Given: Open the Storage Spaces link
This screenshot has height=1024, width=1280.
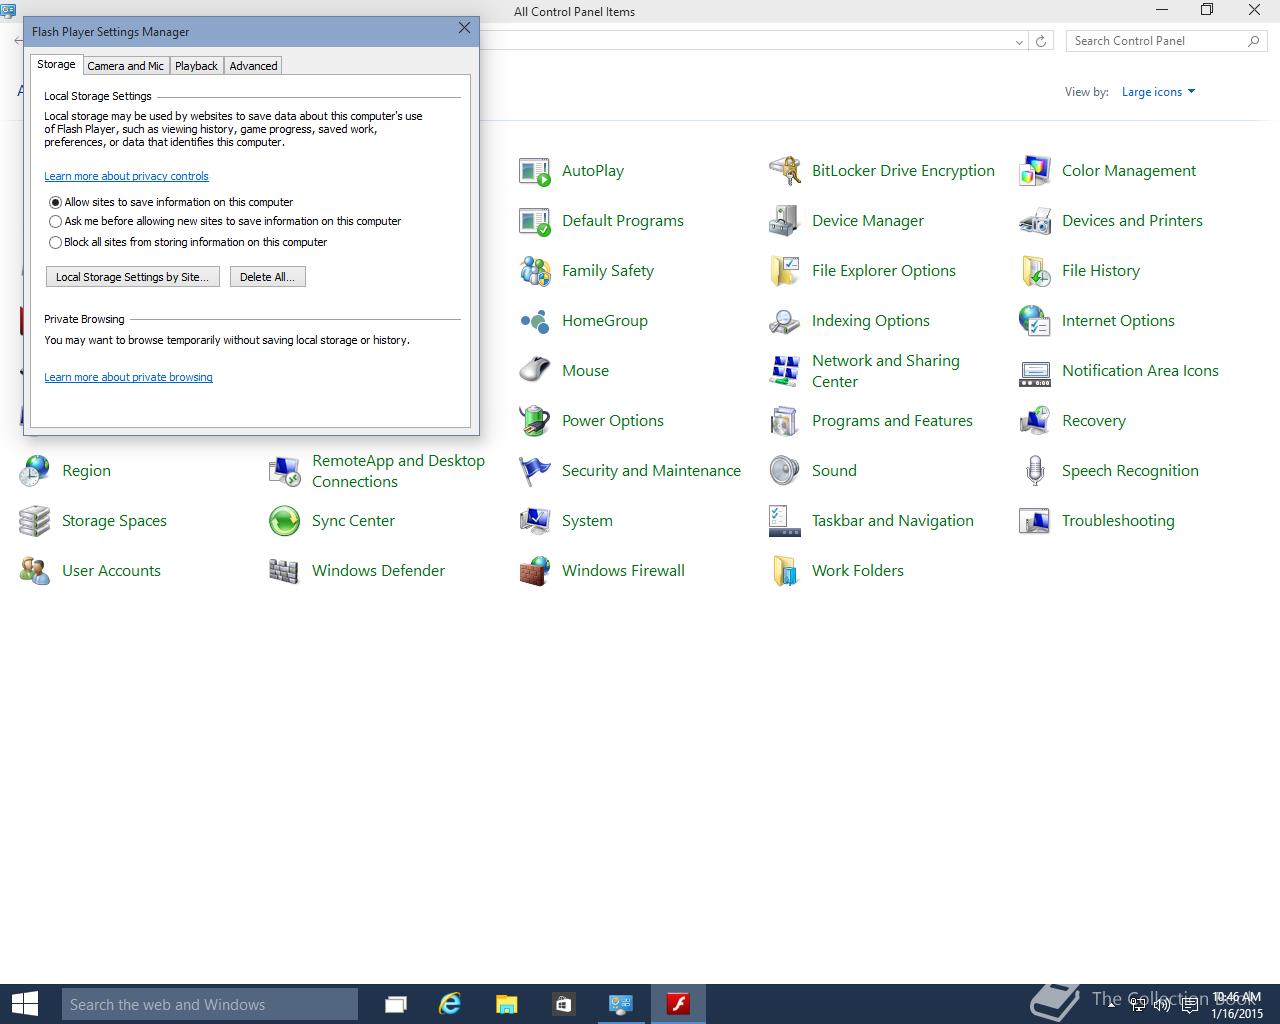Looking at the screenshot, I should (x=114, y=521).
